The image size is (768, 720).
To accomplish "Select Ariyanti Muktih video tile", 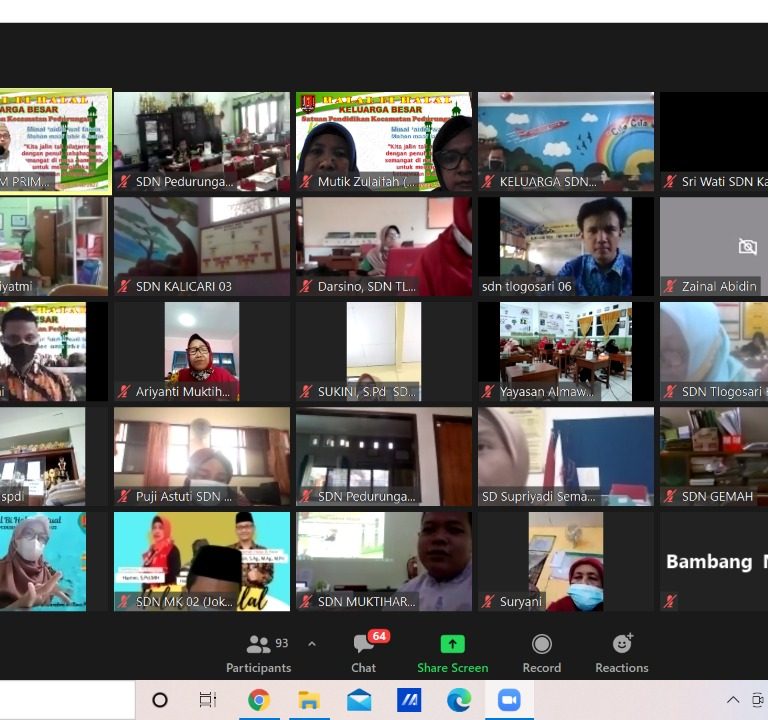I will pyautogui.click(x=202, y=351).
